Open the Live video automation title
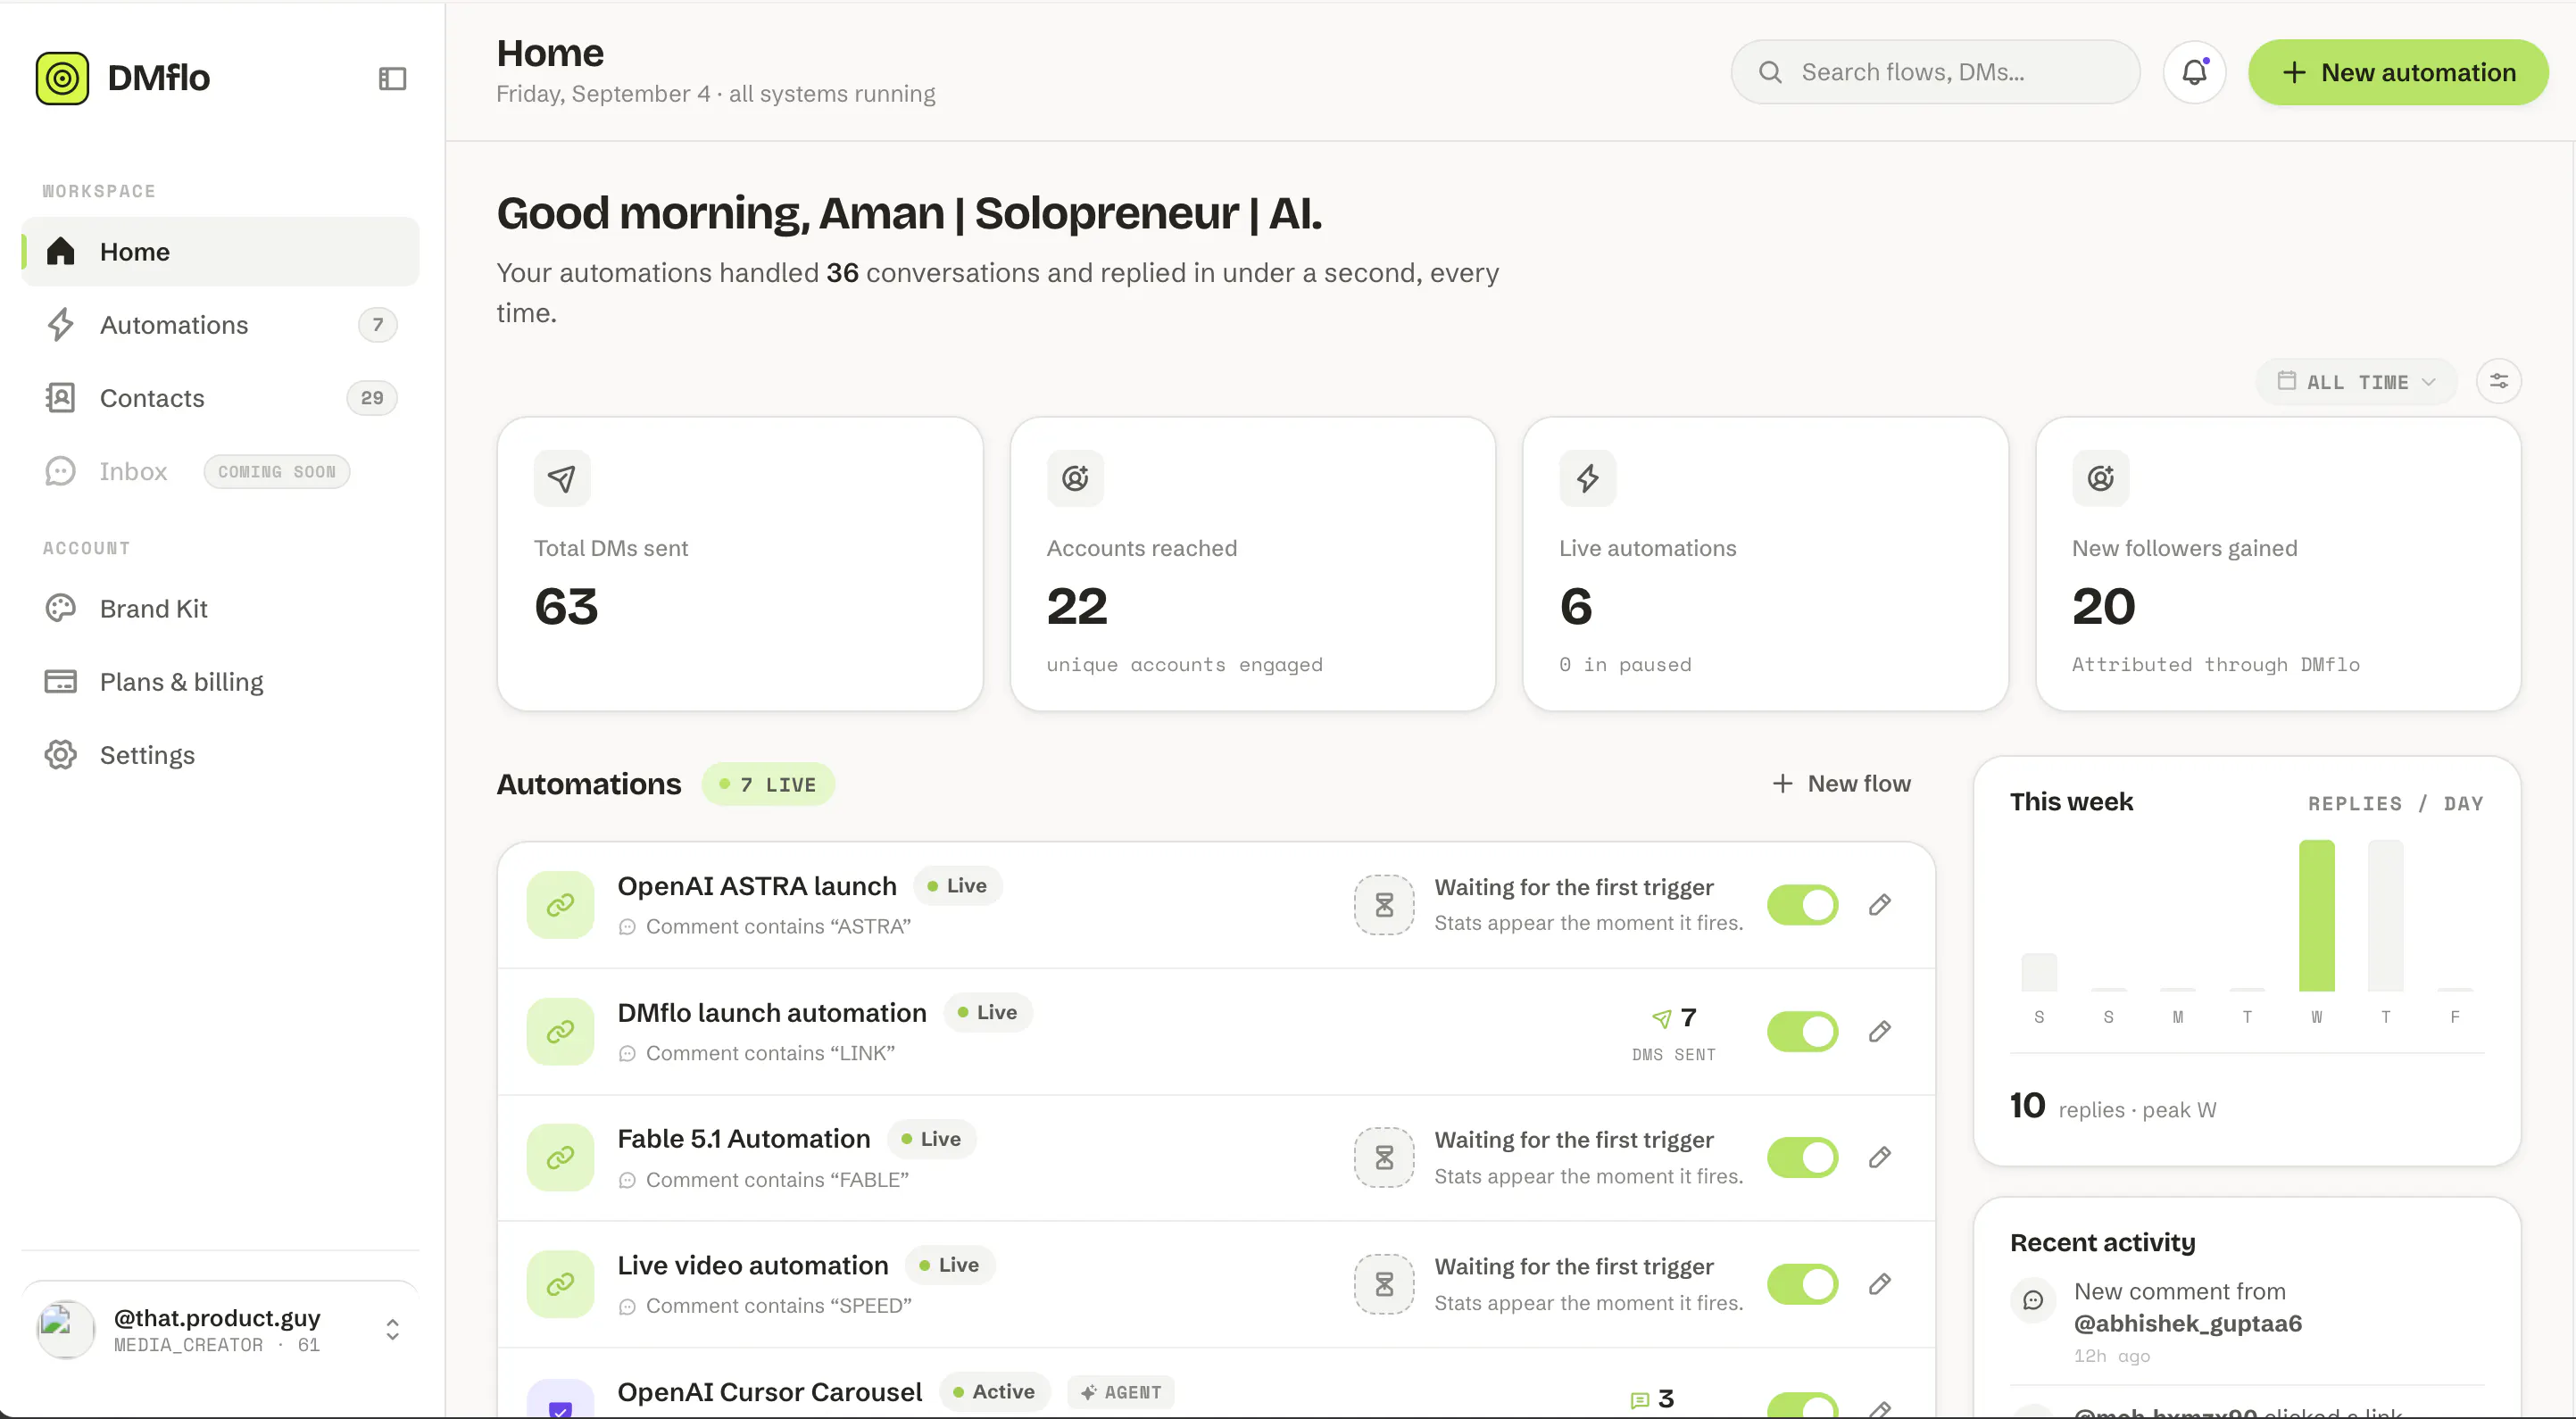Viewport: 2576px width, 1419px height. pyautogui.click(x=753, y=1266)
